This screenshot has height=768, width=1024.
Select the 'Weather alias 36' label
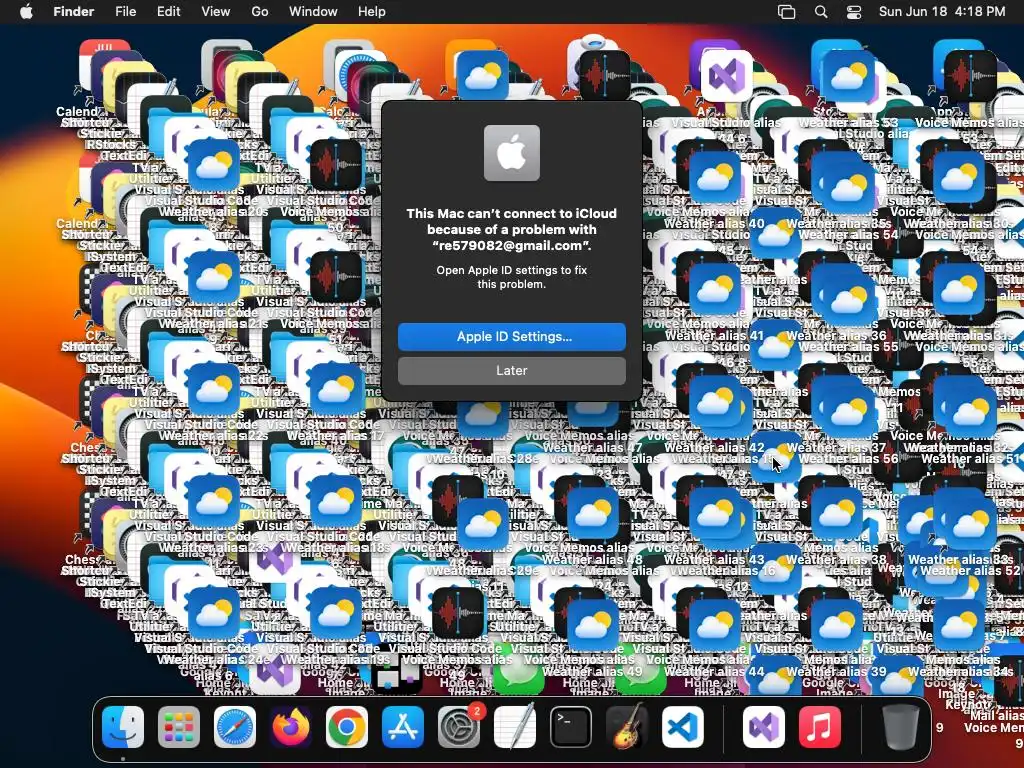pos(836,336)
